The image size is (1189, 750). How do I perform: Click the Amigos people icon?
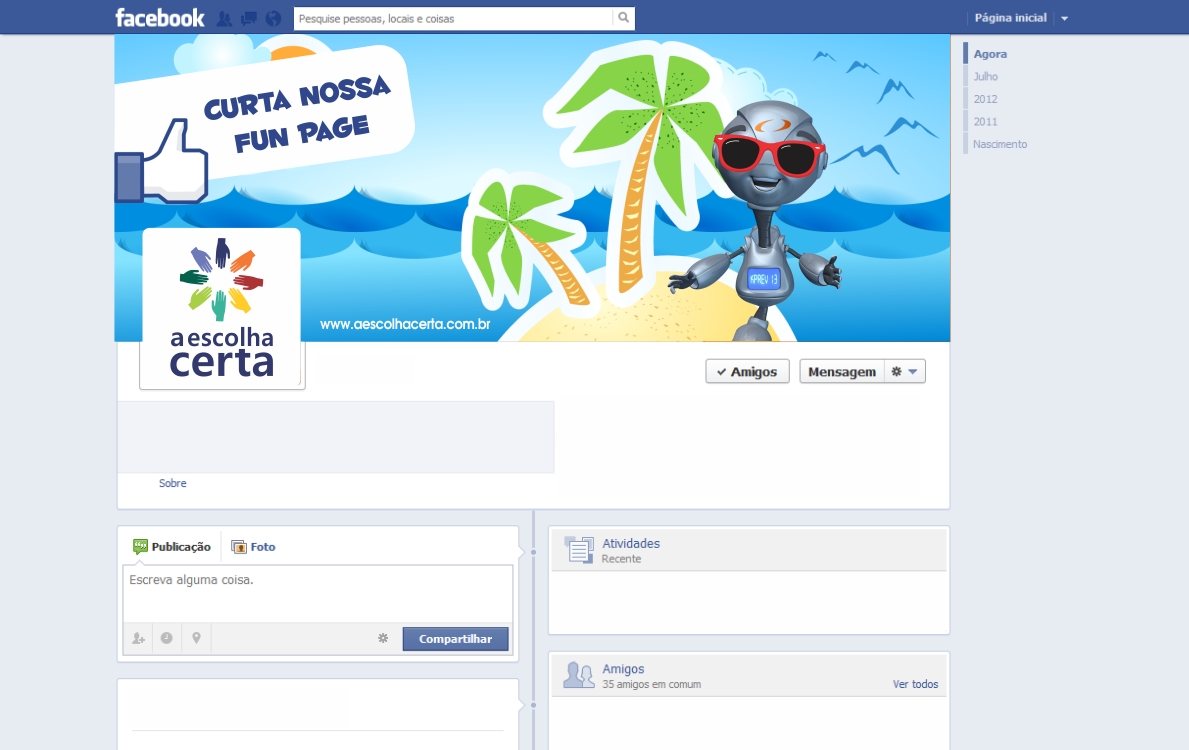coord(579,675)
